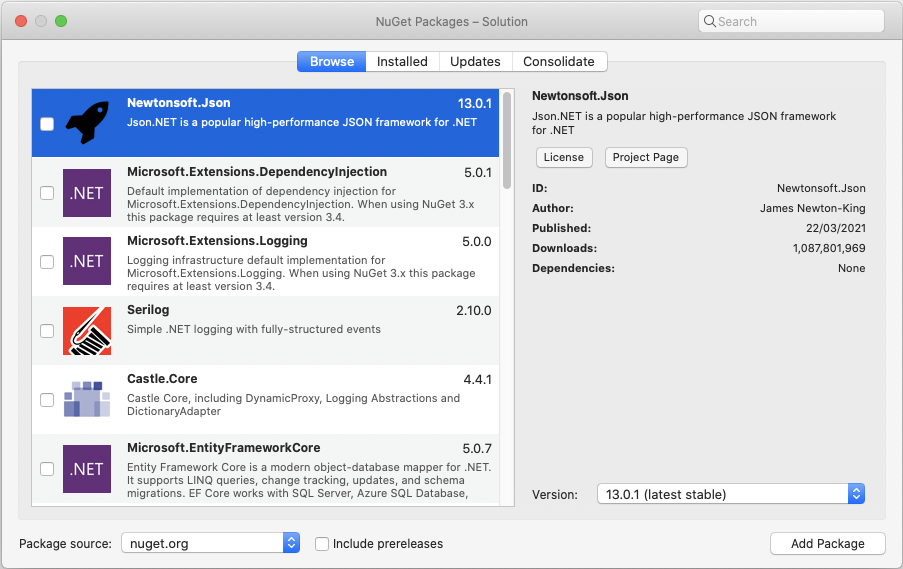This screenshot has height=569, width=903.
Task: Switch to the Browse tab
Action: 332,62
